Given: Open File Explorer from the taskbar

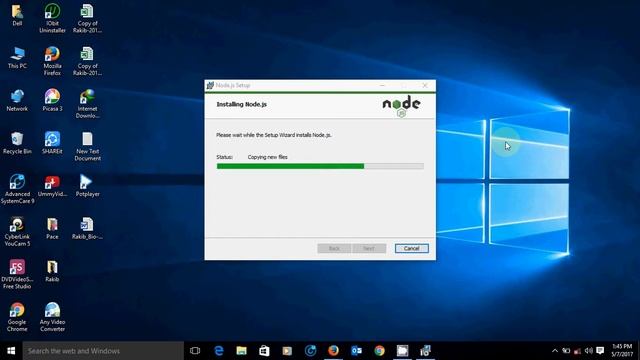Looking at the screenshot, I should [242, 351].
